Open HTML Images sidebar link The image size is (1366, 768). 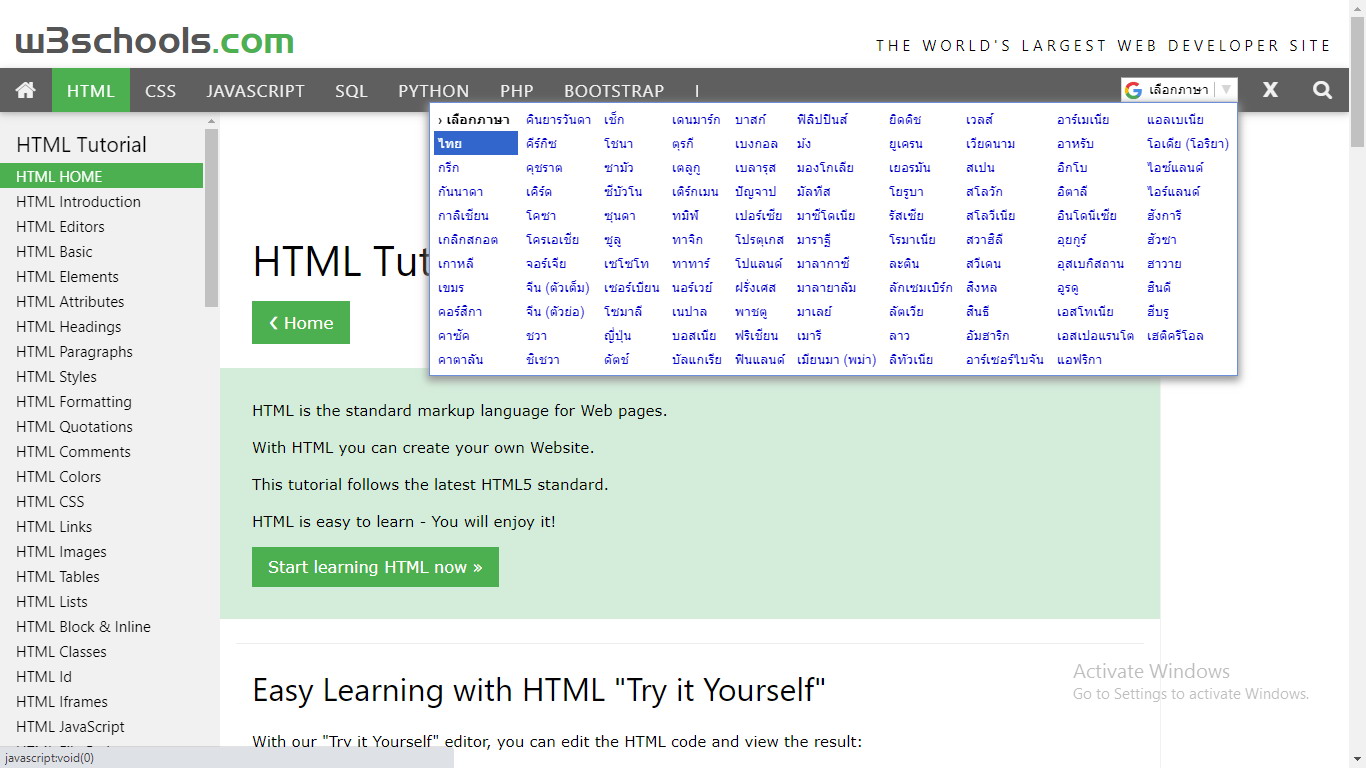pyautogui.click(x=61, y=551)
